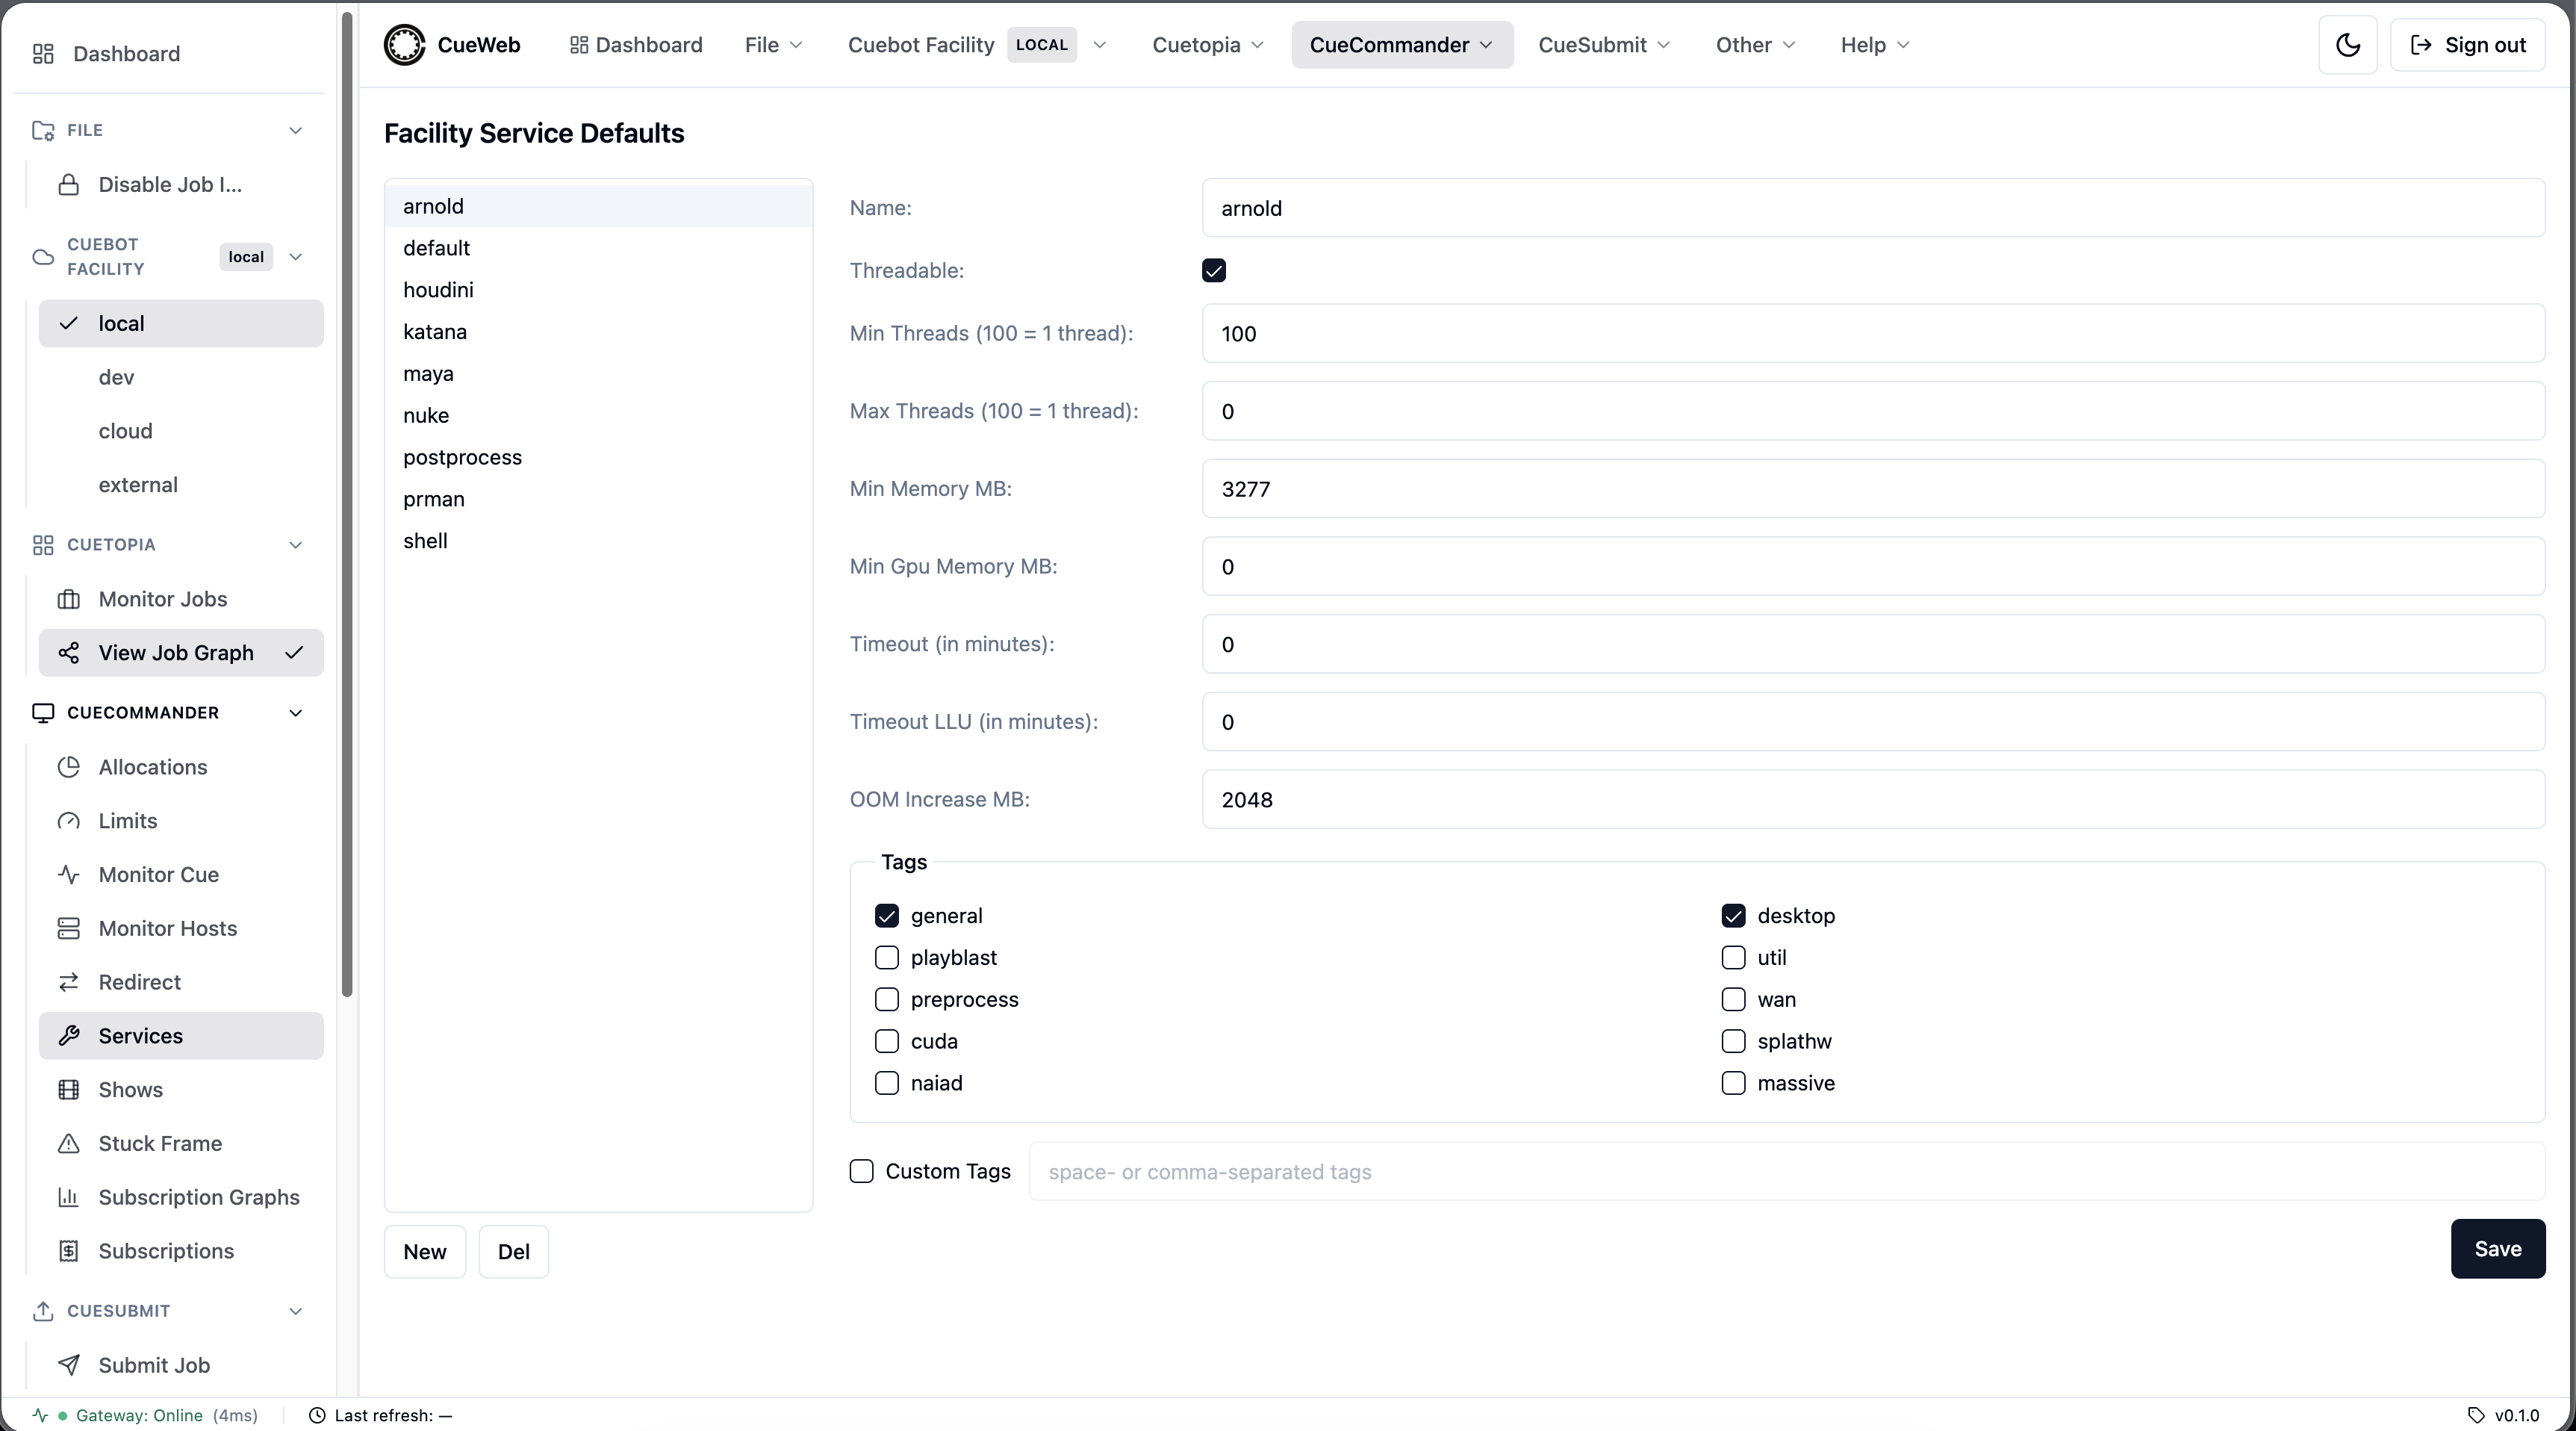Open the Other menu
This screenshot has height=1431, width=2576.
point(1755,45)
